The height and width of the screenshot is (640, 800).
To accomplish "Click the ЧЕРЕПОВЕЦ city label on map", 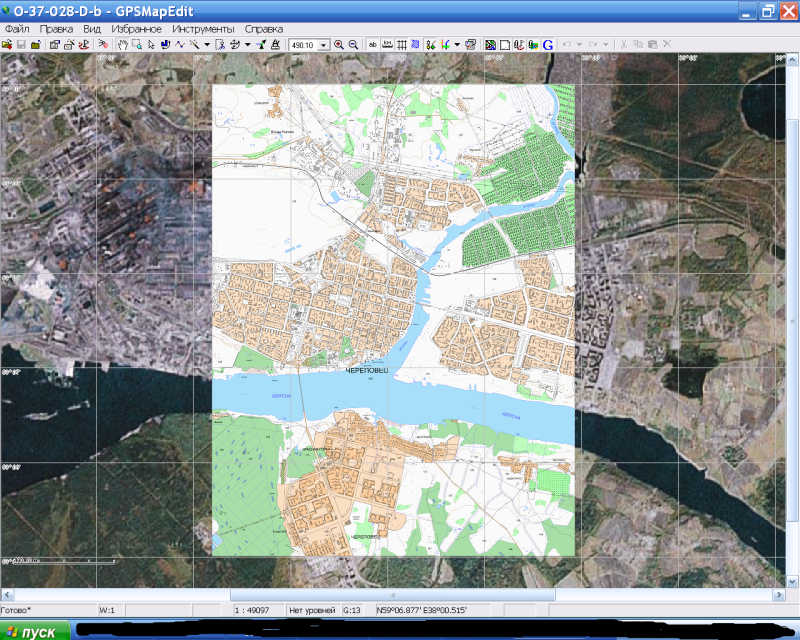I will pyautogui.click(x=366, y=371).
